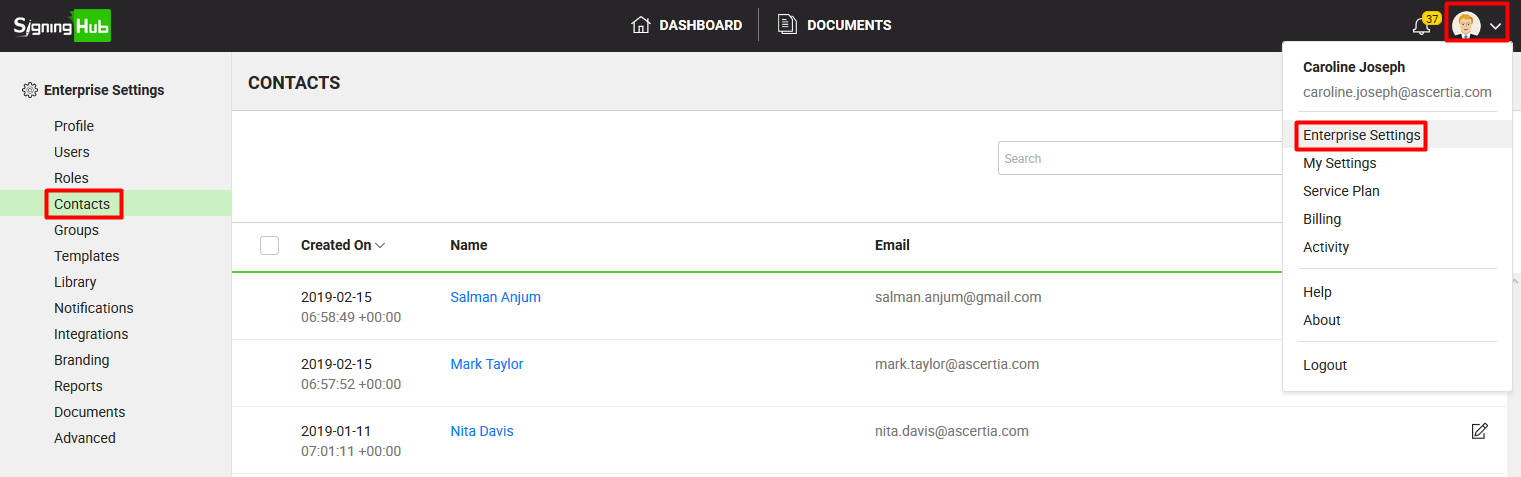
Task: Click the SigningHub logo
Action: pos(62,26)
